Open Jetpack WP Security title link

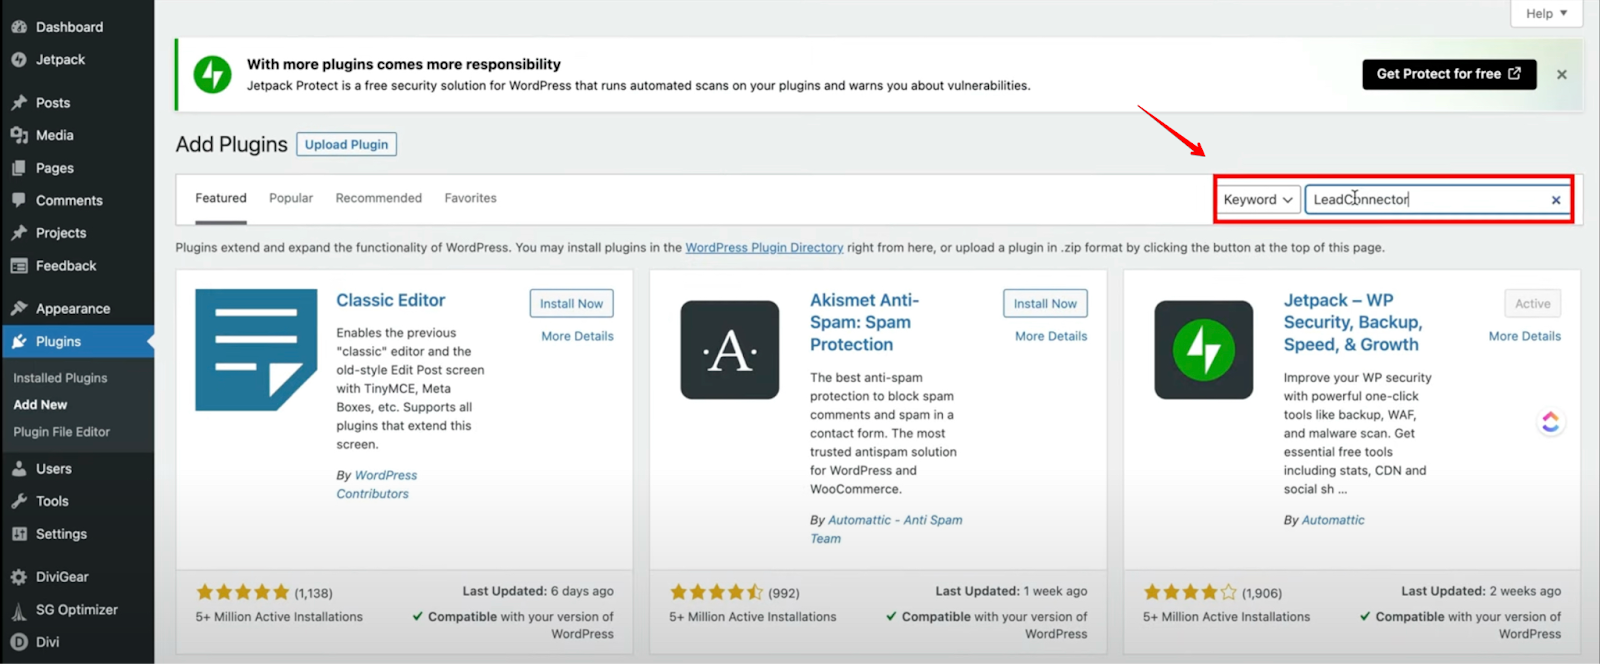[x=1352, y=322]
